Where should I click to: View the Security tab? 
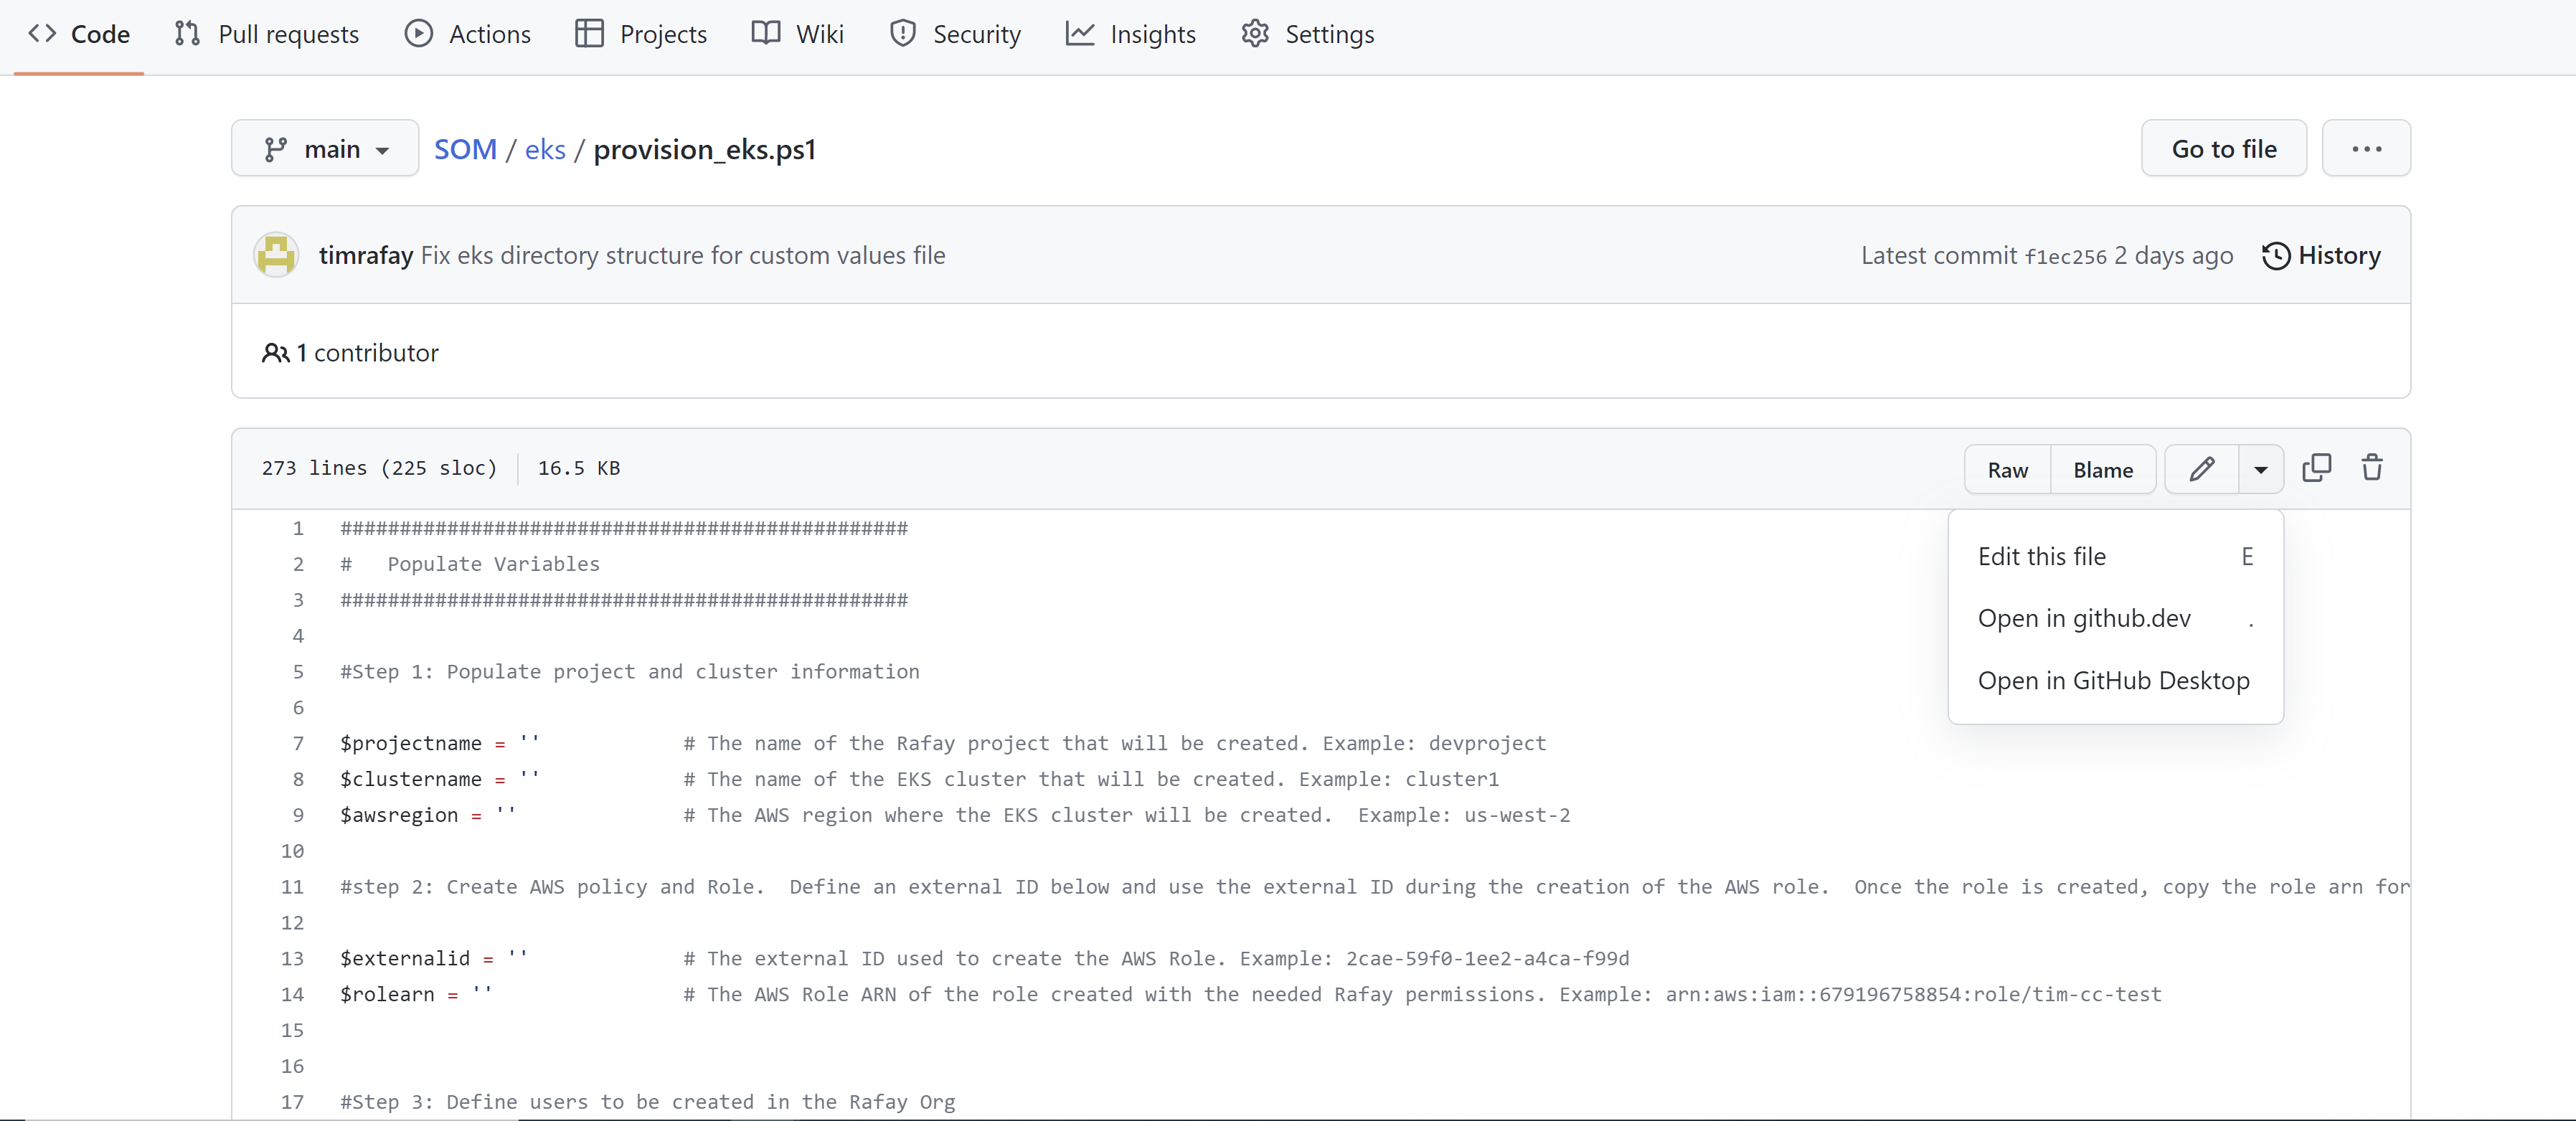click(x=955, y=34)
